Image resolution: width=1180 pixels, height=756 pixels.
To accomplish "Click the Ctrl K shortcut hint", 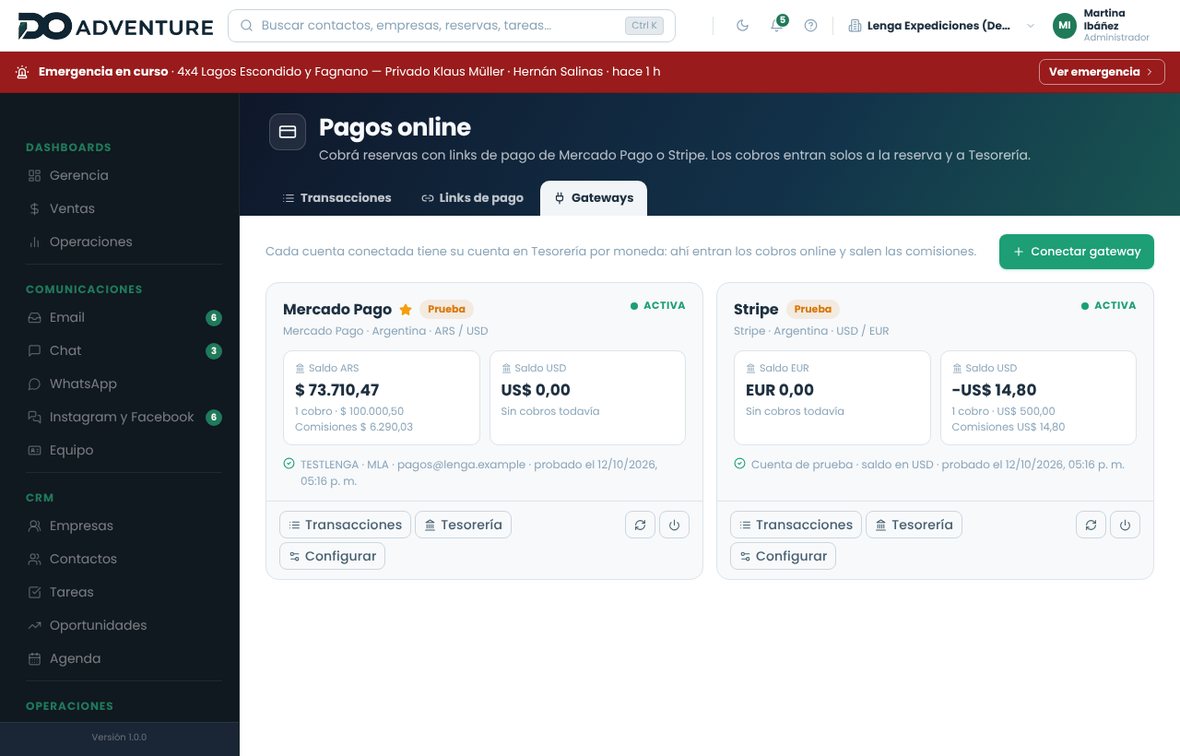I will pyautogui.click(x=644, y=26).
